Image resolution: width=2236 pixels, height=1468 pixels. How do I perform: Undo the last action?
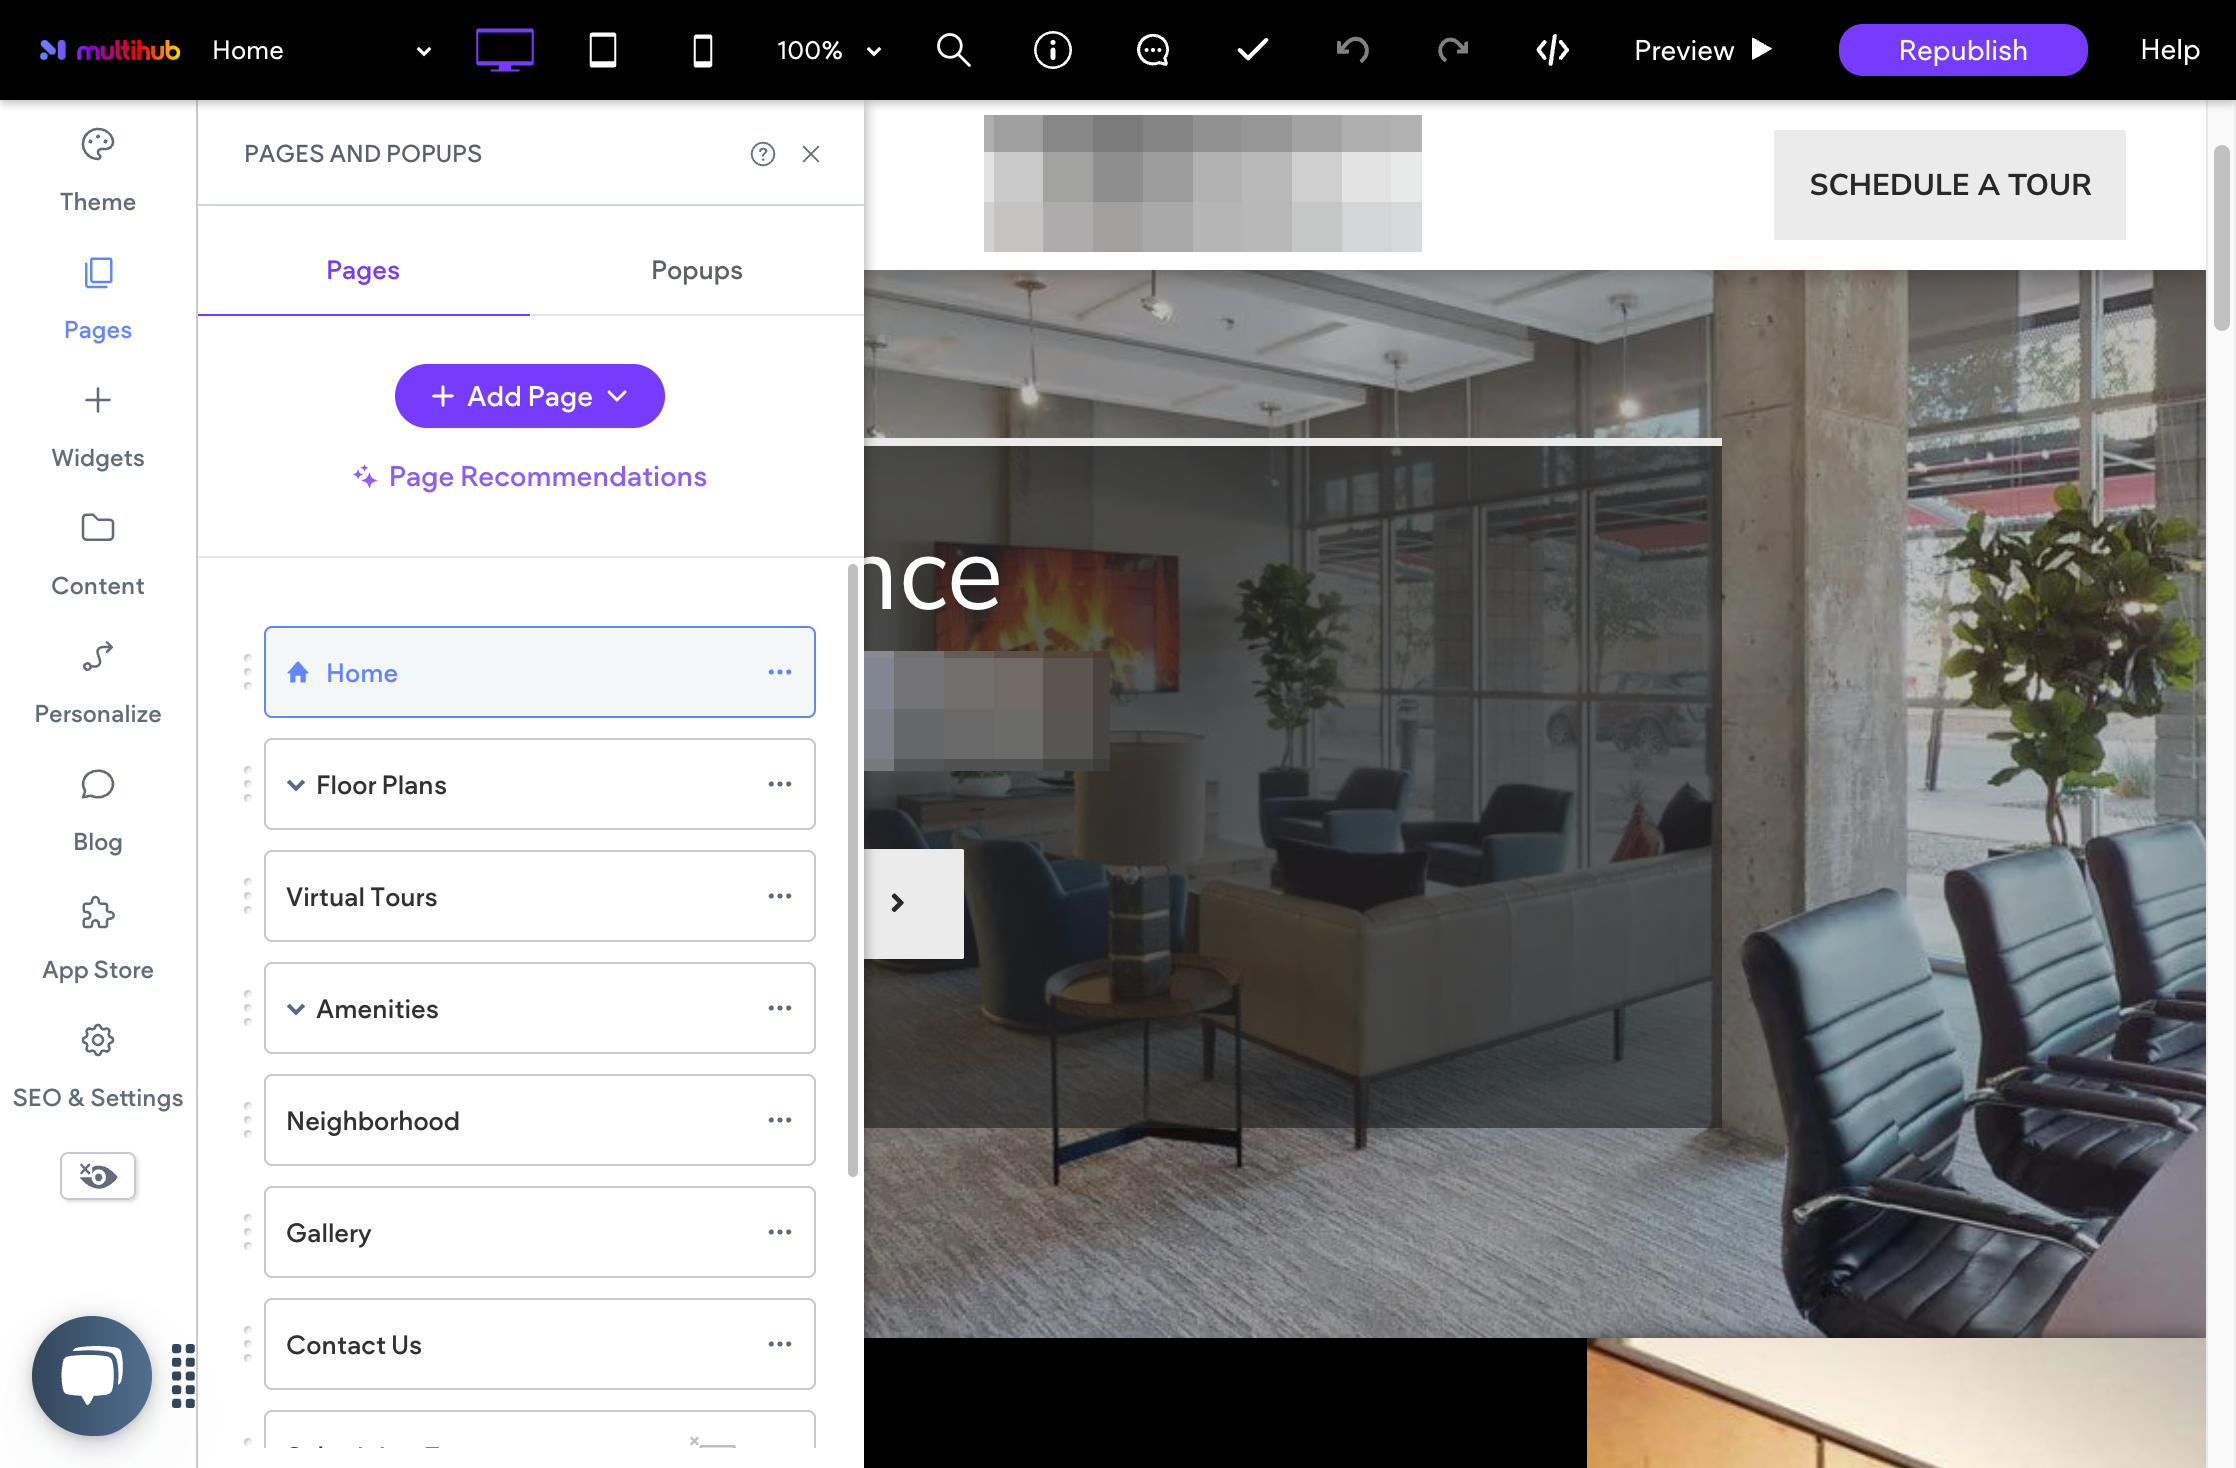pyautogui.click(x=1353, y=50)
